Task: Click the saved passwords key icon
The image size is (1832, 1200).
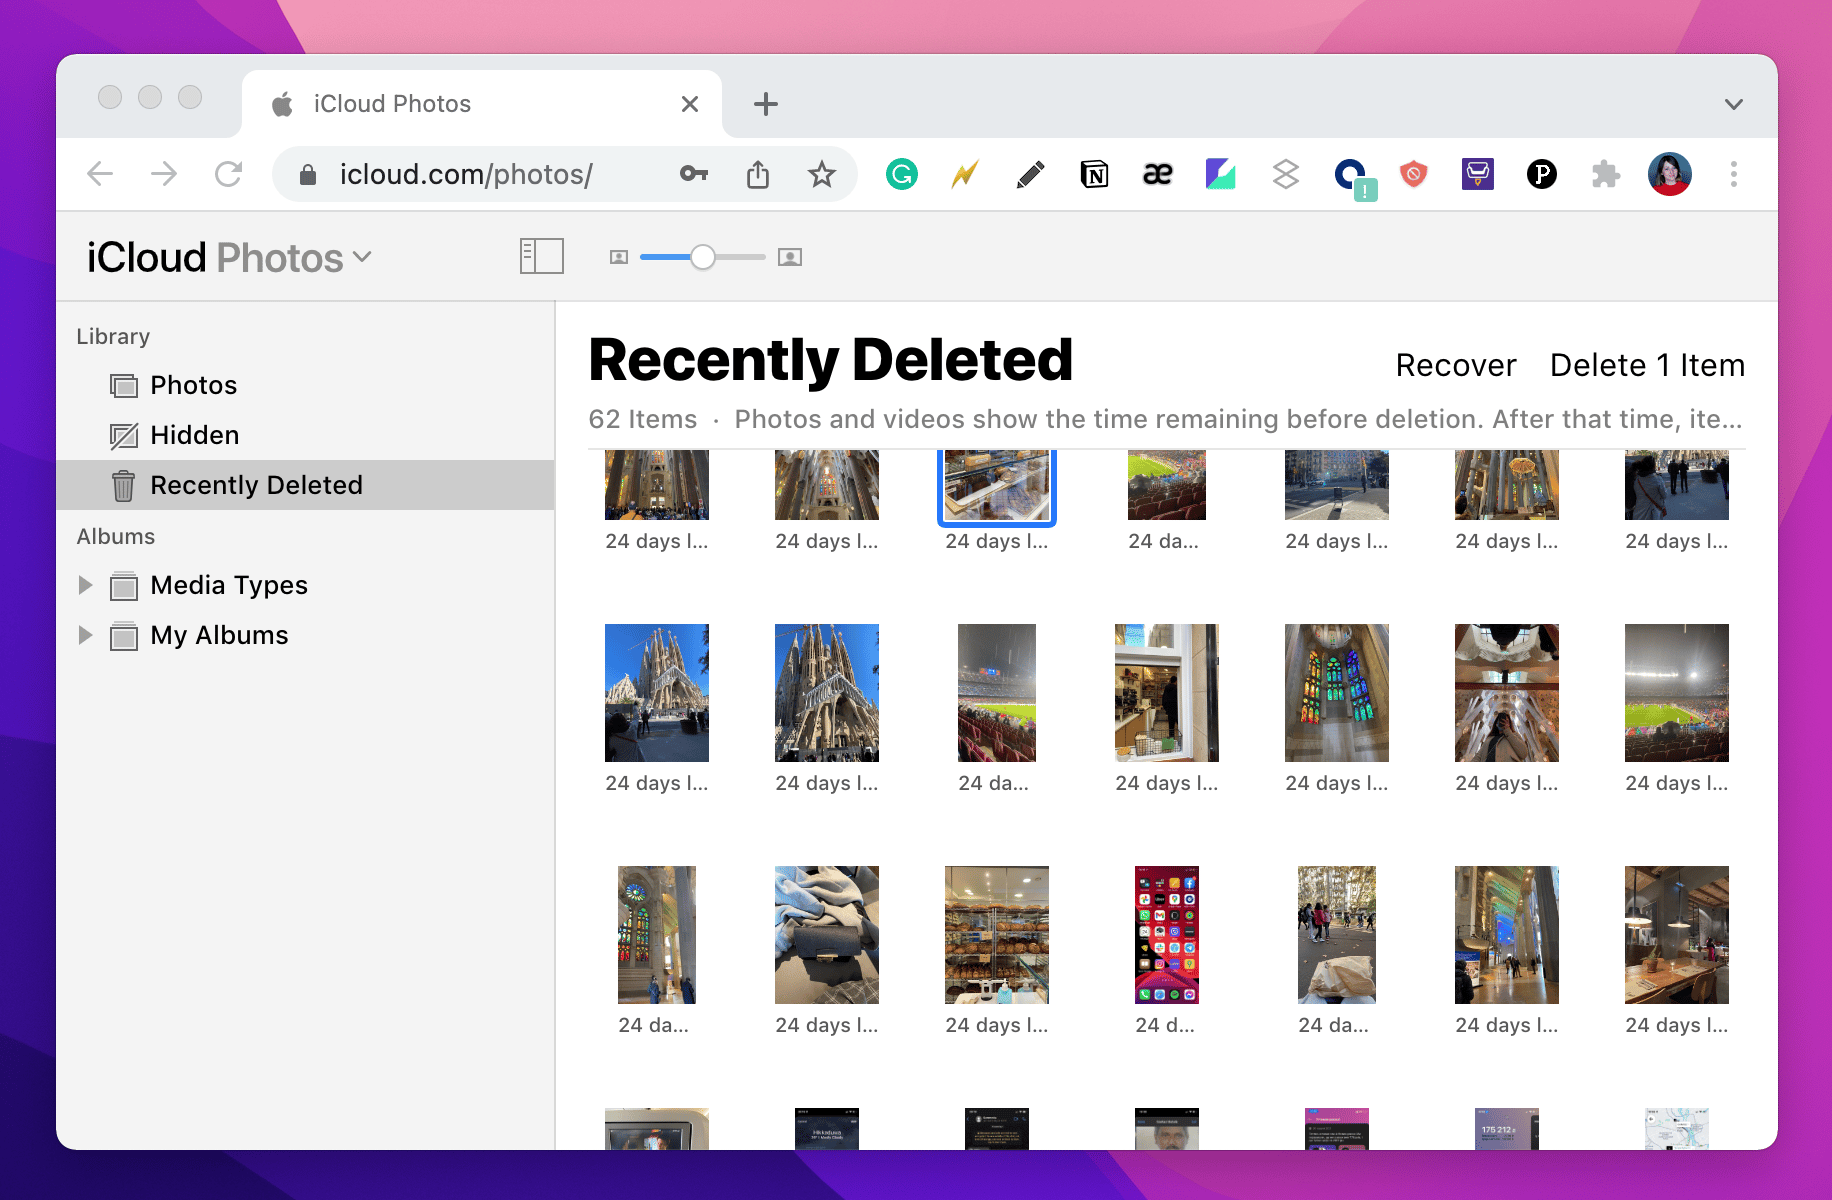Action: click(x=694, y=174)
